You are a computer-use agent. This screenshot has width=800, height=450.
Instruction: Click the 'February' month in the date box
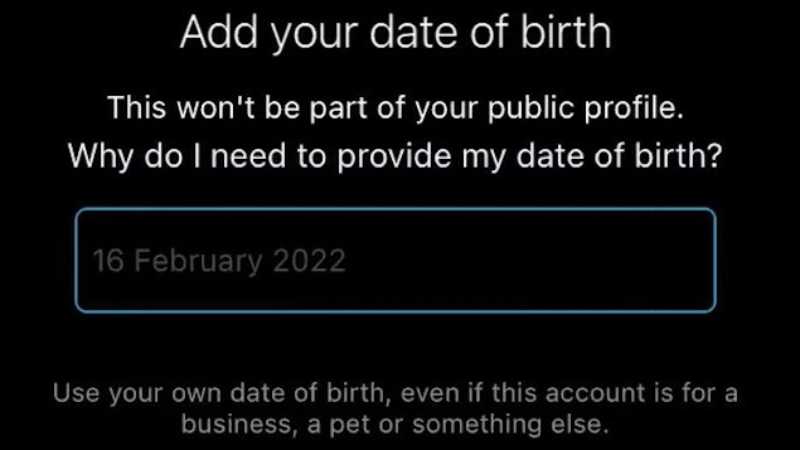(198, 261)
